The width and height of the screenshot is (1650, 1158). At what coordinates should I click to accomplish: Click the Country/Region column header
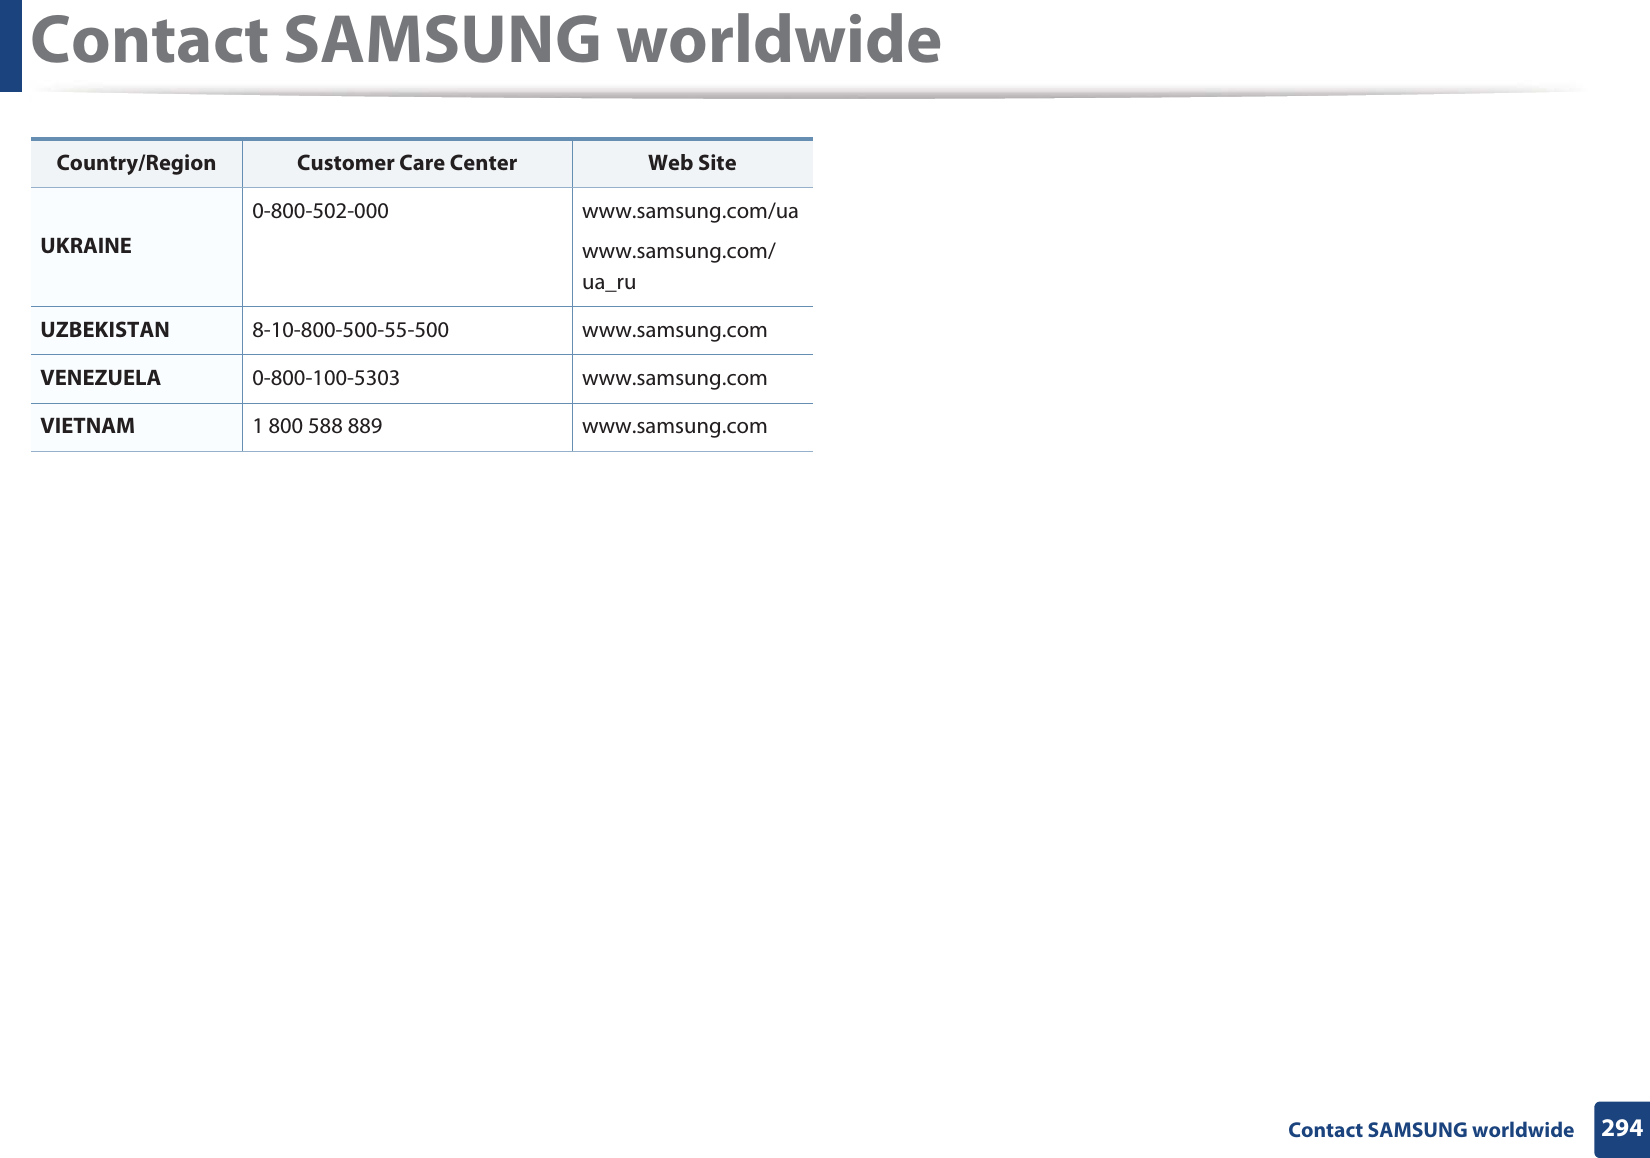pos(136,163)
